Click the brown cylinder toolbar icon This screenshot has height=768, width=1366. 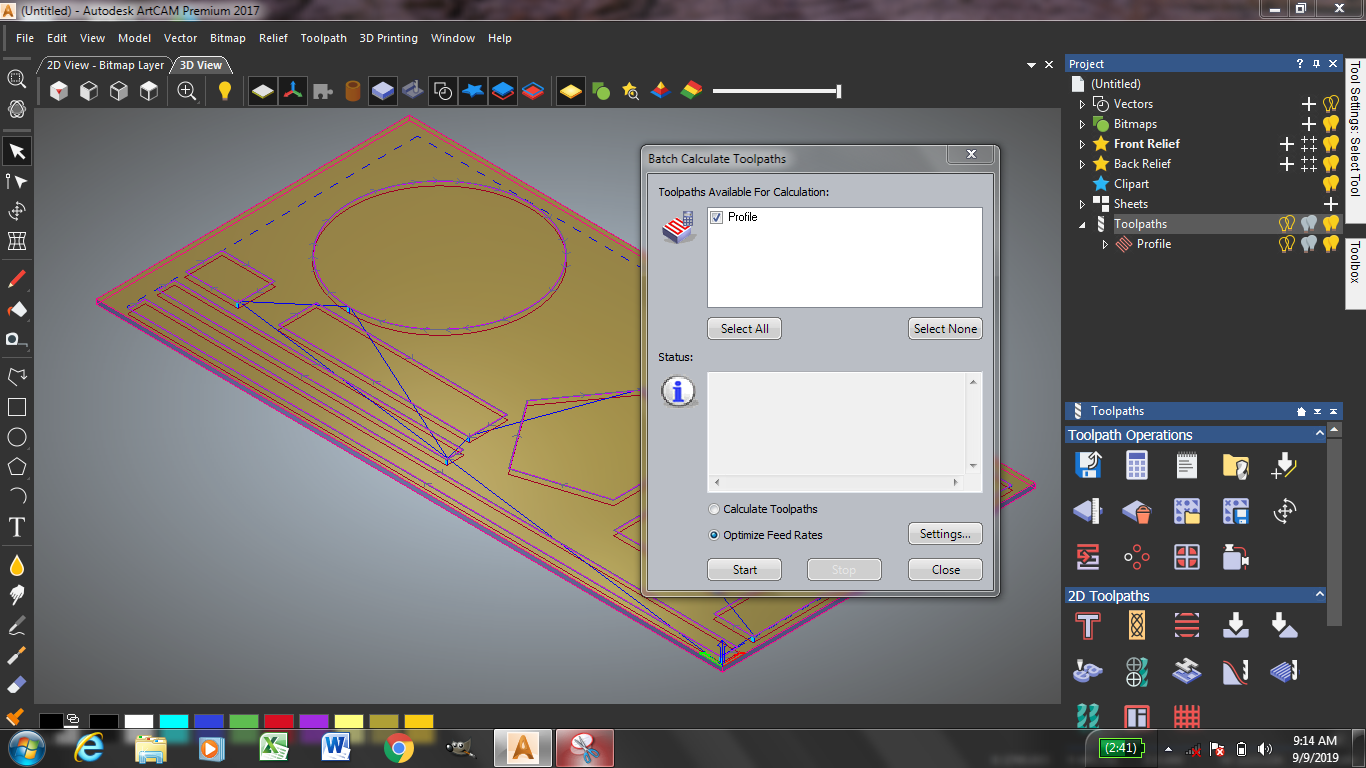click(352, 91)
